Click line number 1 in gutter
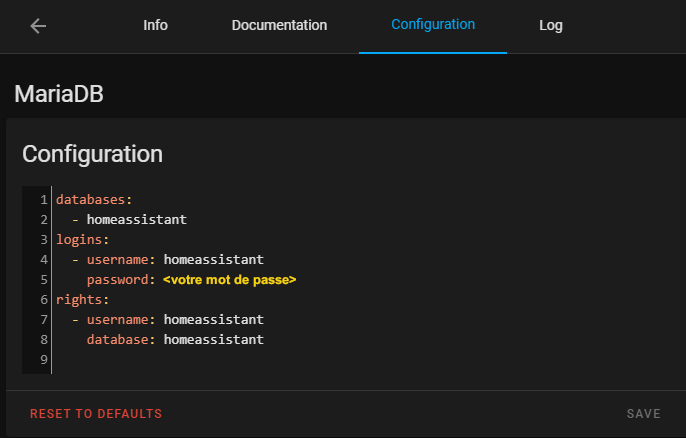This screenshot has height=438, width=686. coord(44,200)
